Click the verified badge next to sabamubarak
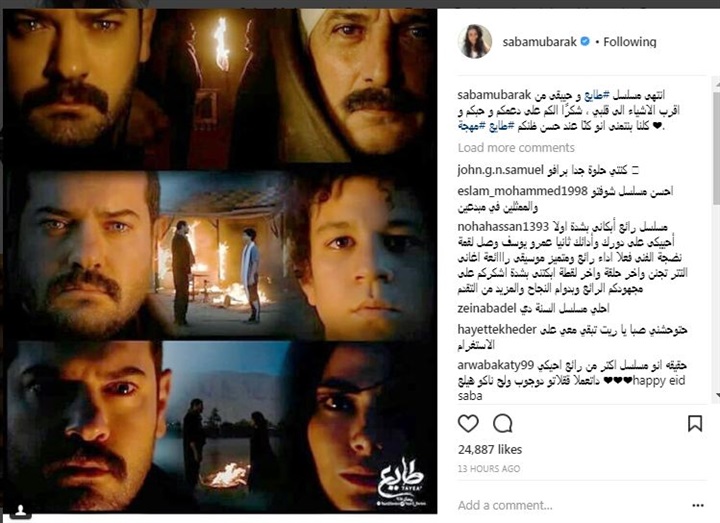The image size is (720, 523). 585,42
